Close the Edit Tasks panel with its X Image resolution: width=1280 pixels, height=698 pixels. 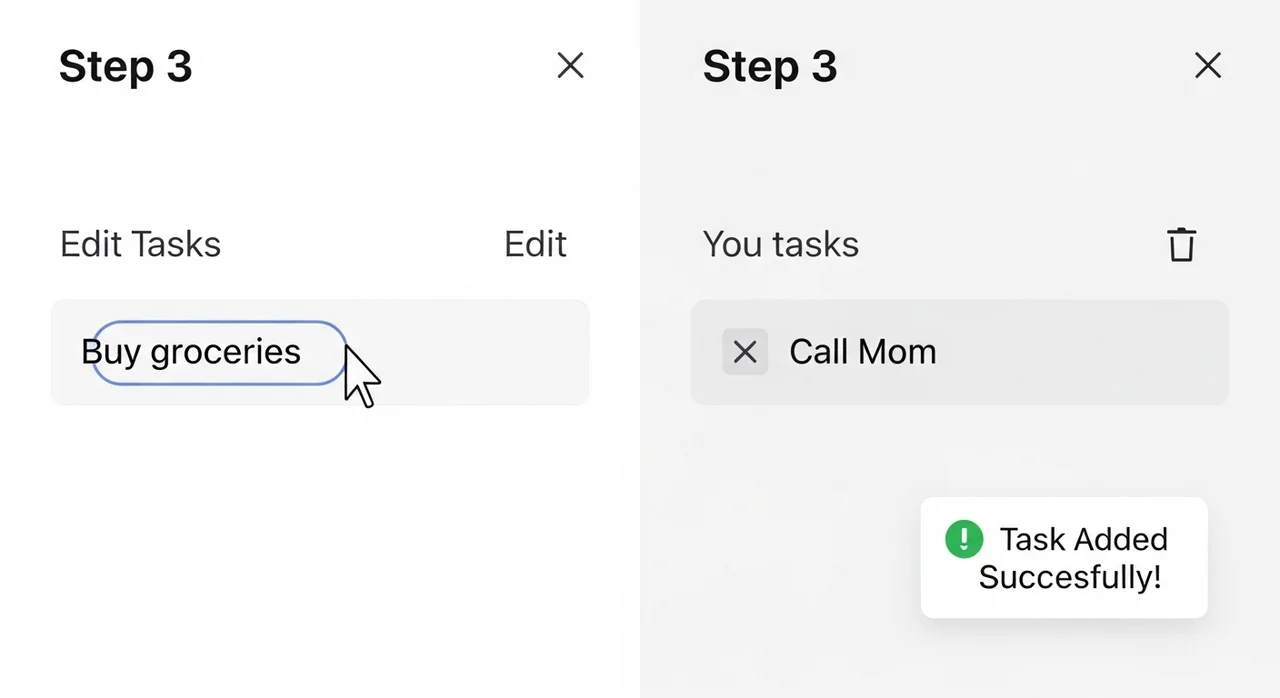pyautogui.click(x=570, y=66)
